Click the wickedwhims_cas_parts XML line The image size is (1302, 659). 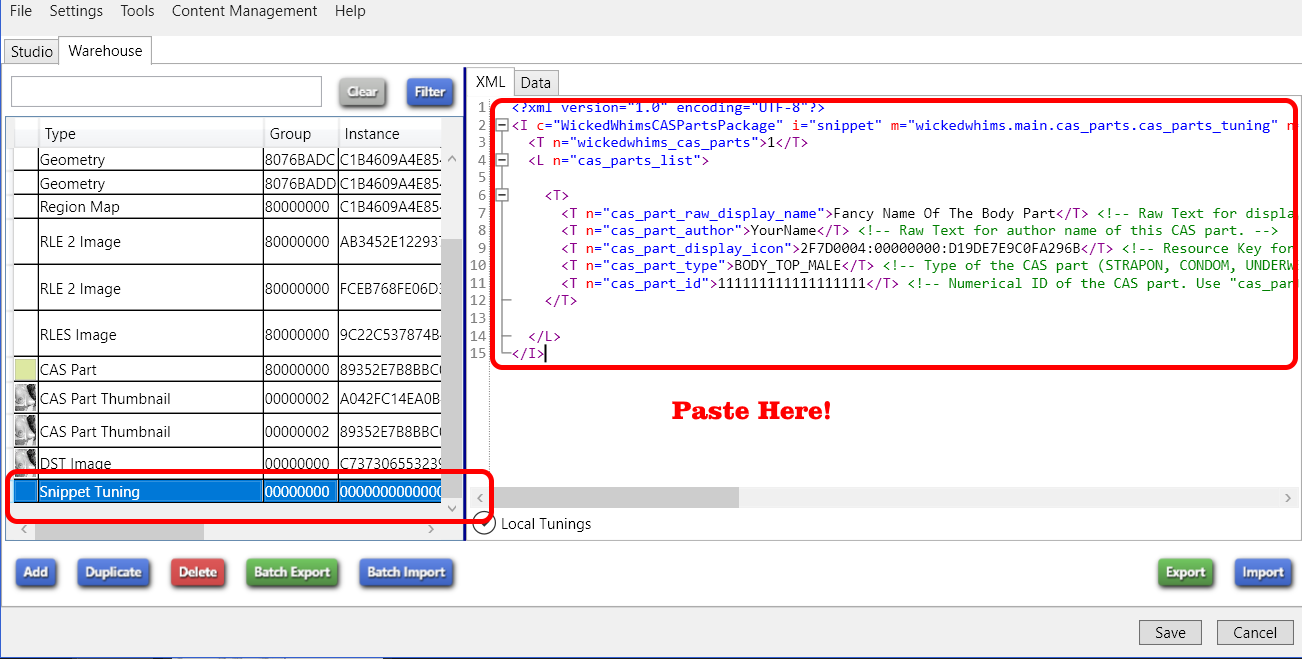coord(668,142)
